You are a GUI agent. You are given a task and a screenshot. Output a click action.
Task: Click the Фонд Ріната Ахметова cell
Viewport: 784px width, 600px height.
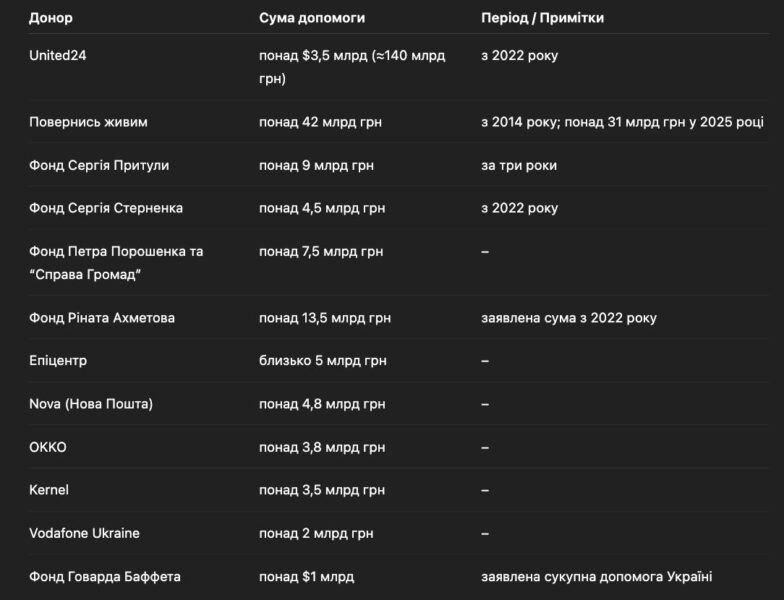pos(102,318)
